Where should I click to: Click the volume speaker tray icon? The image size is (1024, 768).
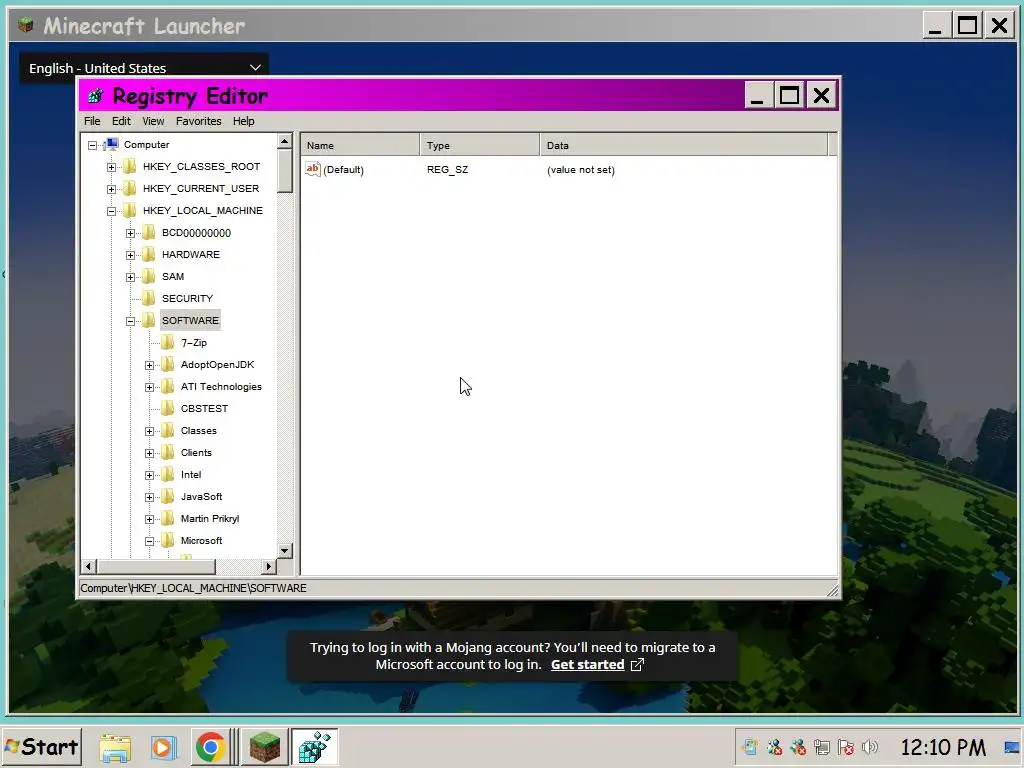(x=870, y=747)
